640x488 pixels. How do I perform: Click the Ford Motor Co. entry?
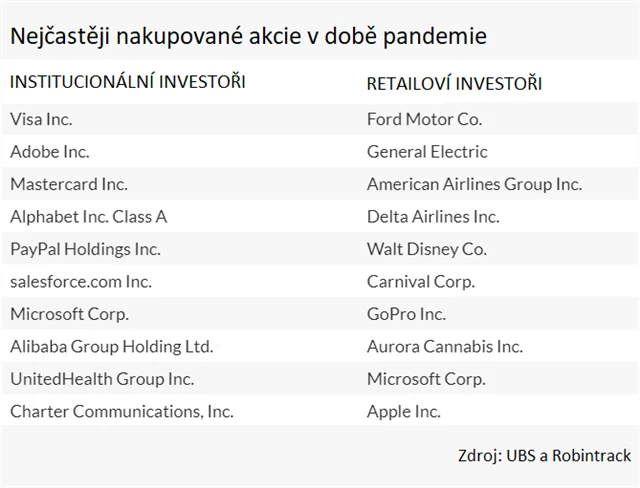[x=424, y=119]
